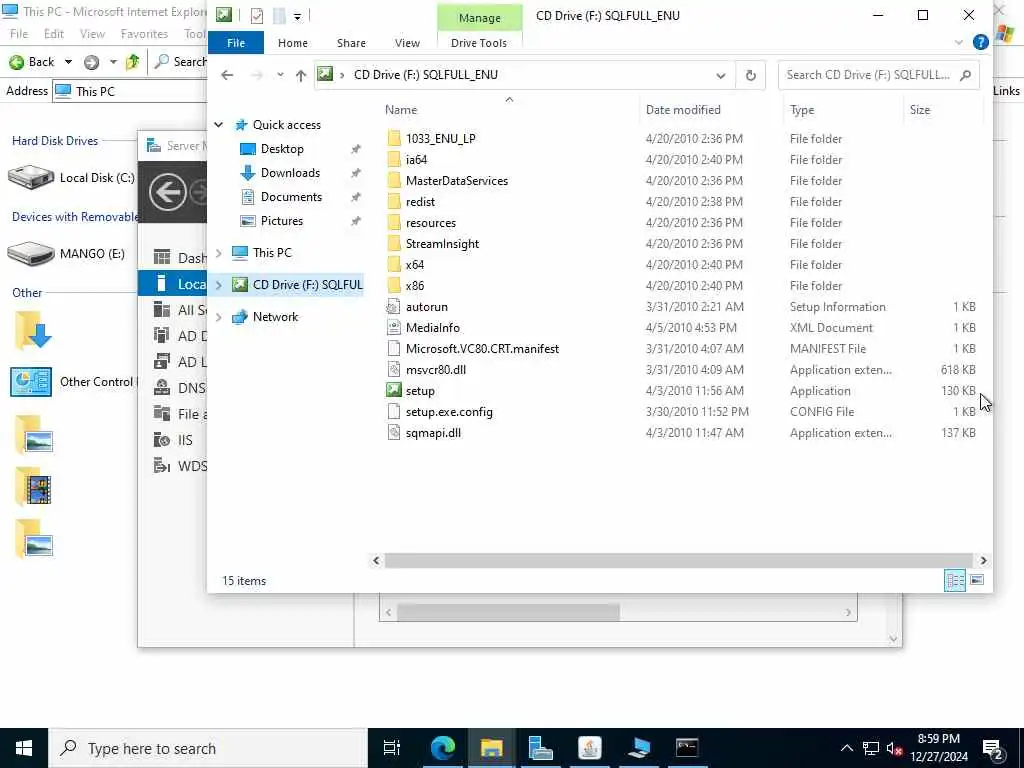Screen dimensions: 1024x768
Task: Sort files by Date modified column
Action: [712, 110]
